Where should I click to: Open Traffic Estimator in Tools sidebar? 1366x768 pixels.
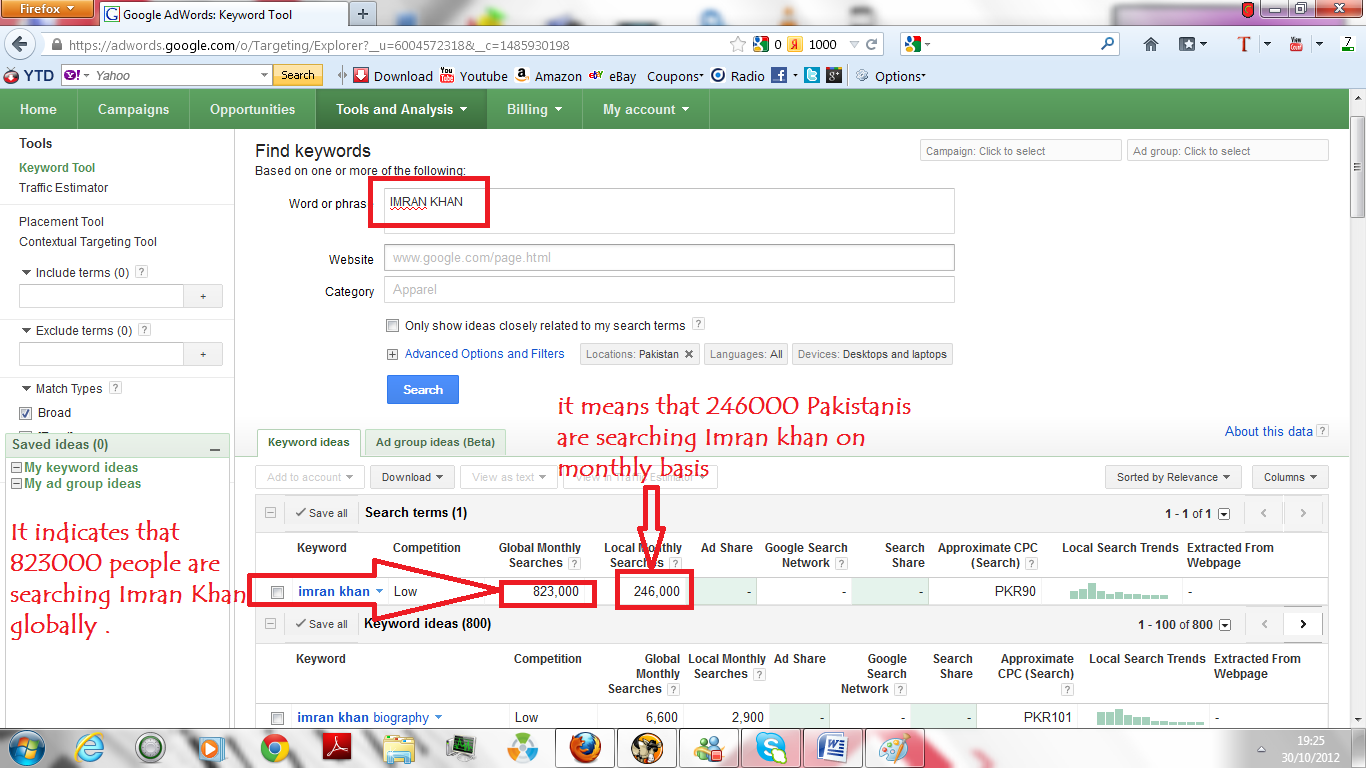tap(63, 188)
